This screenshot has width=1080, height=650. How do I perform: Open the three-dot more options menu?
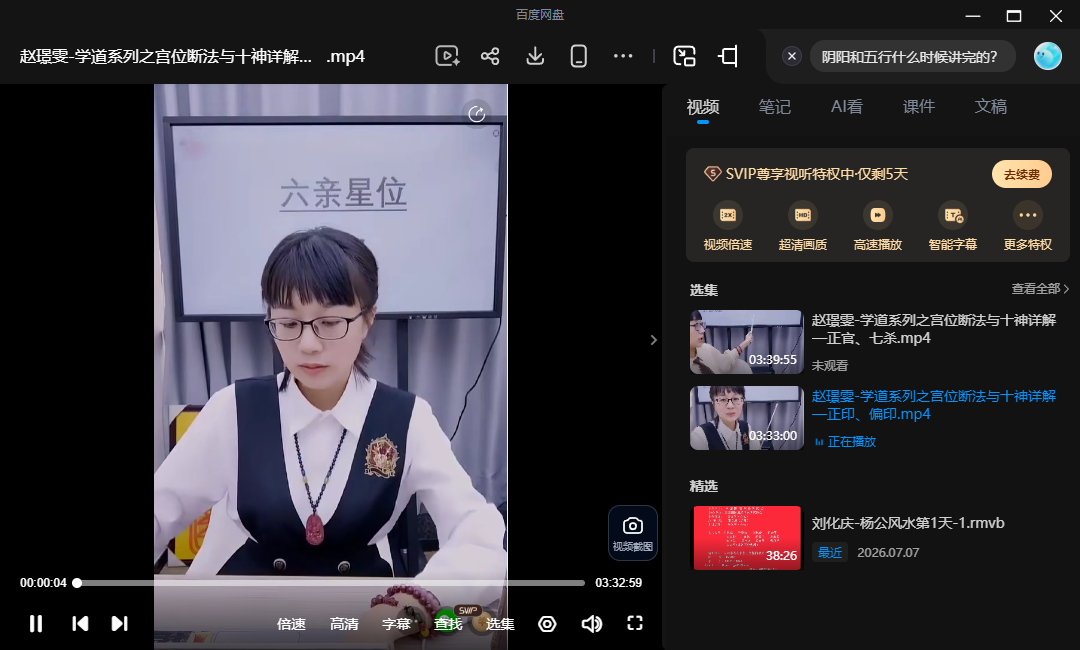623,56
